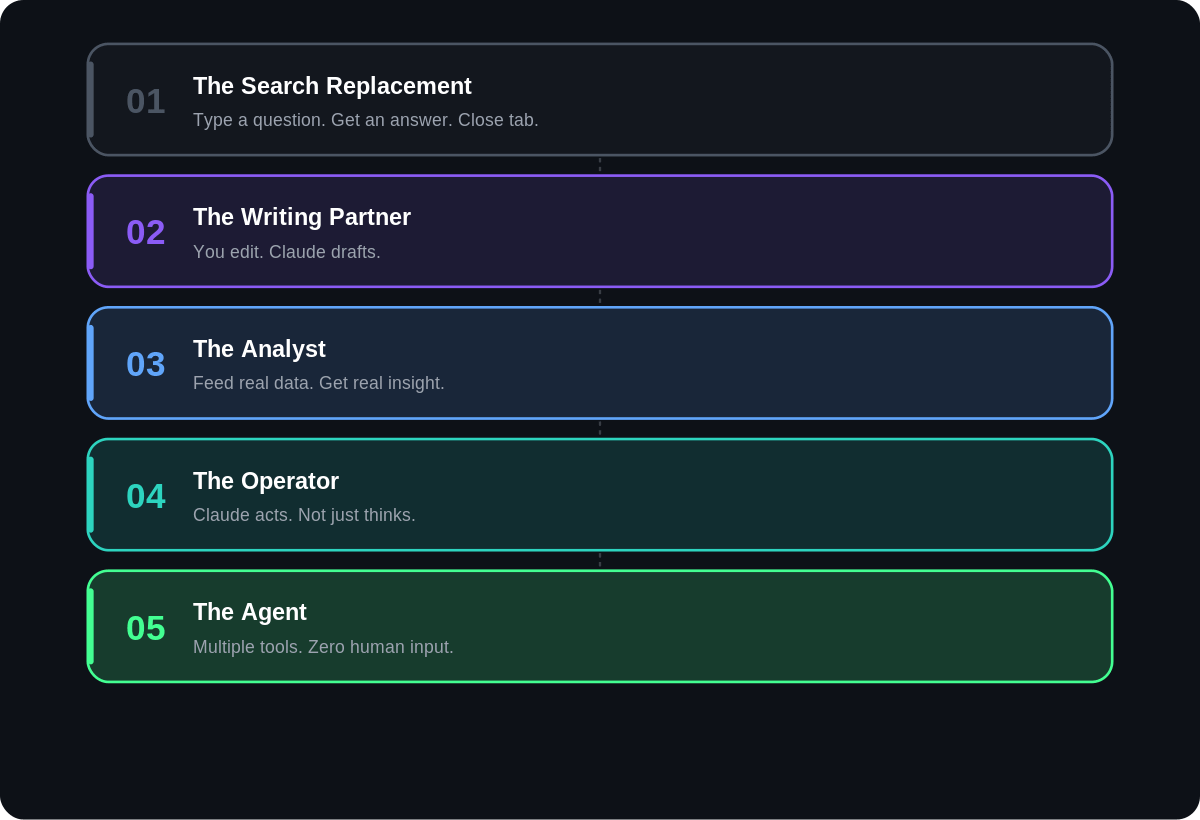Click 'You edit. Claude drafts.' subtitle
1200x820 pixels.
[x=287, y=252]
